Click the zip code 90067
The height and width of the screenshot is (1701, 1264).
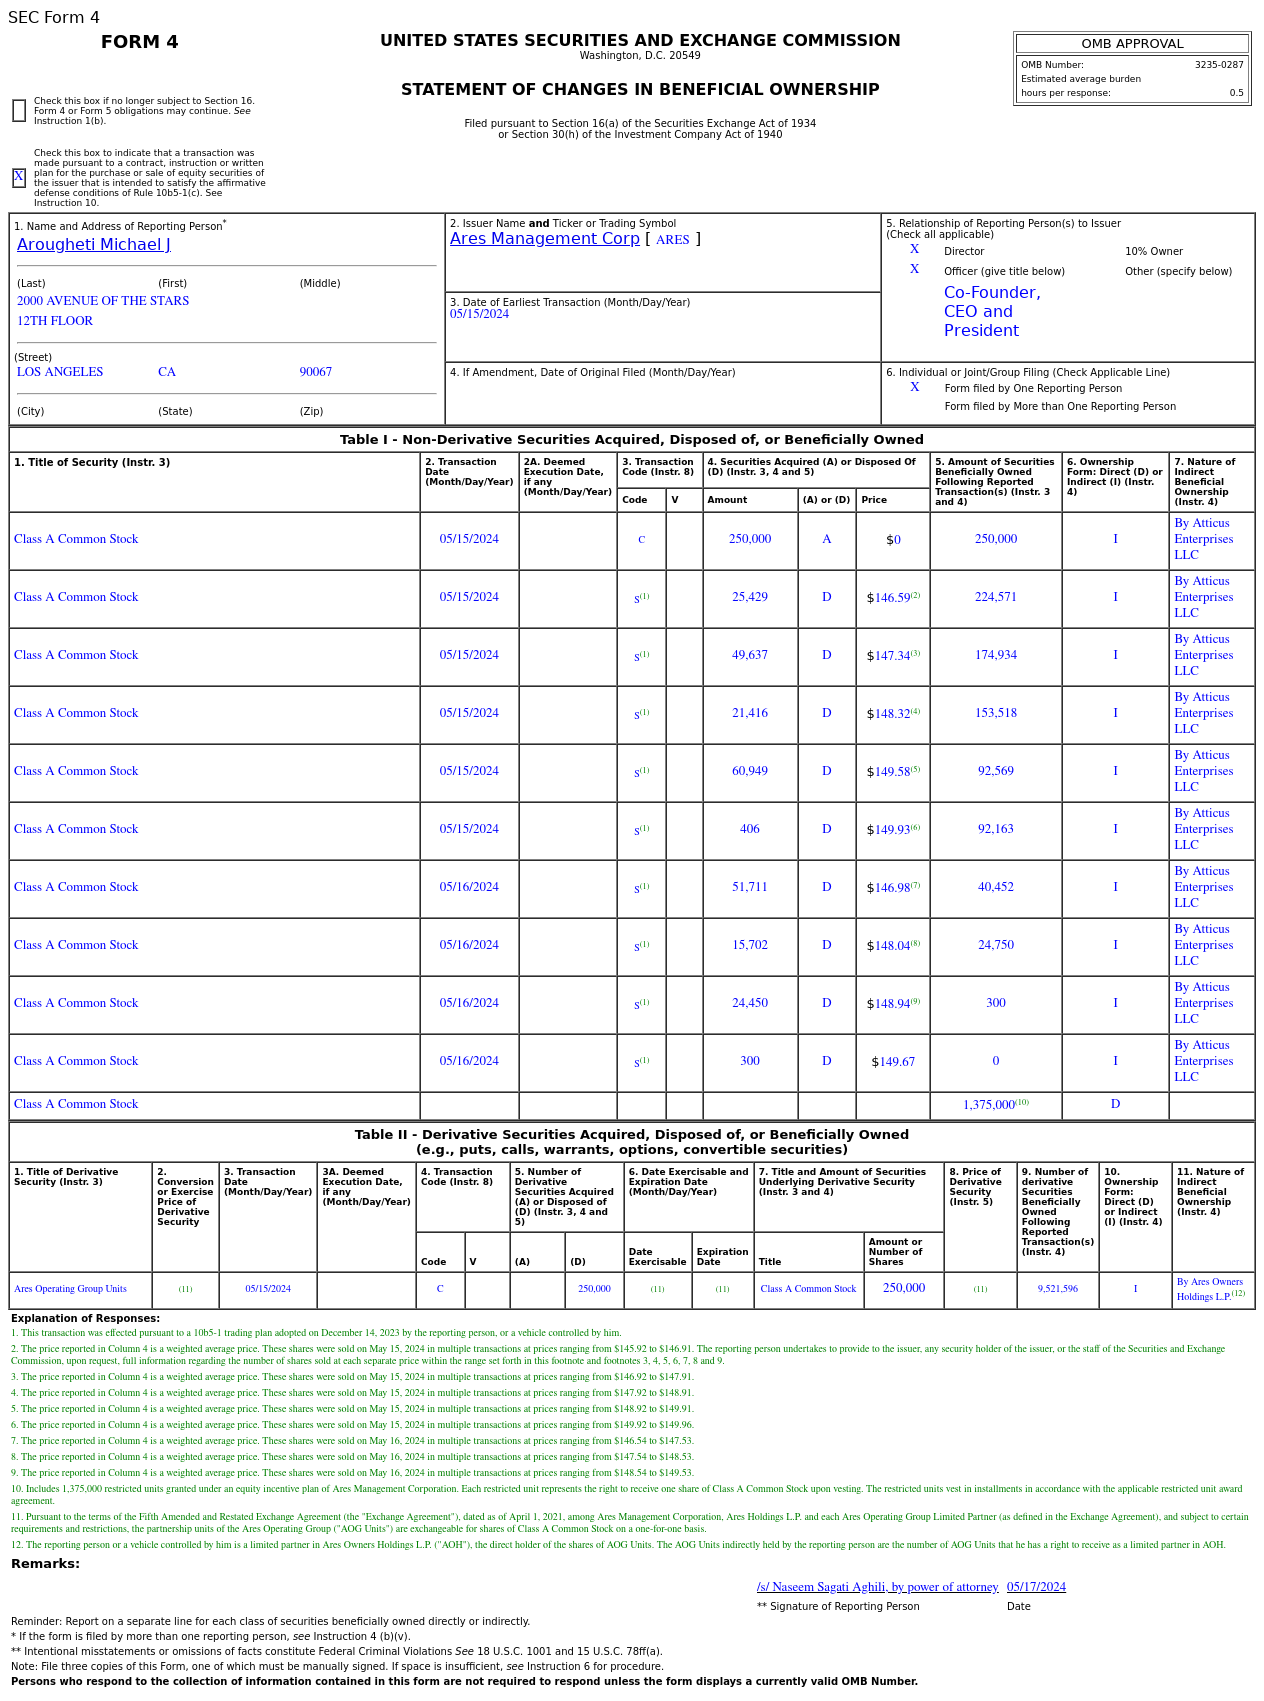point(316,372)
